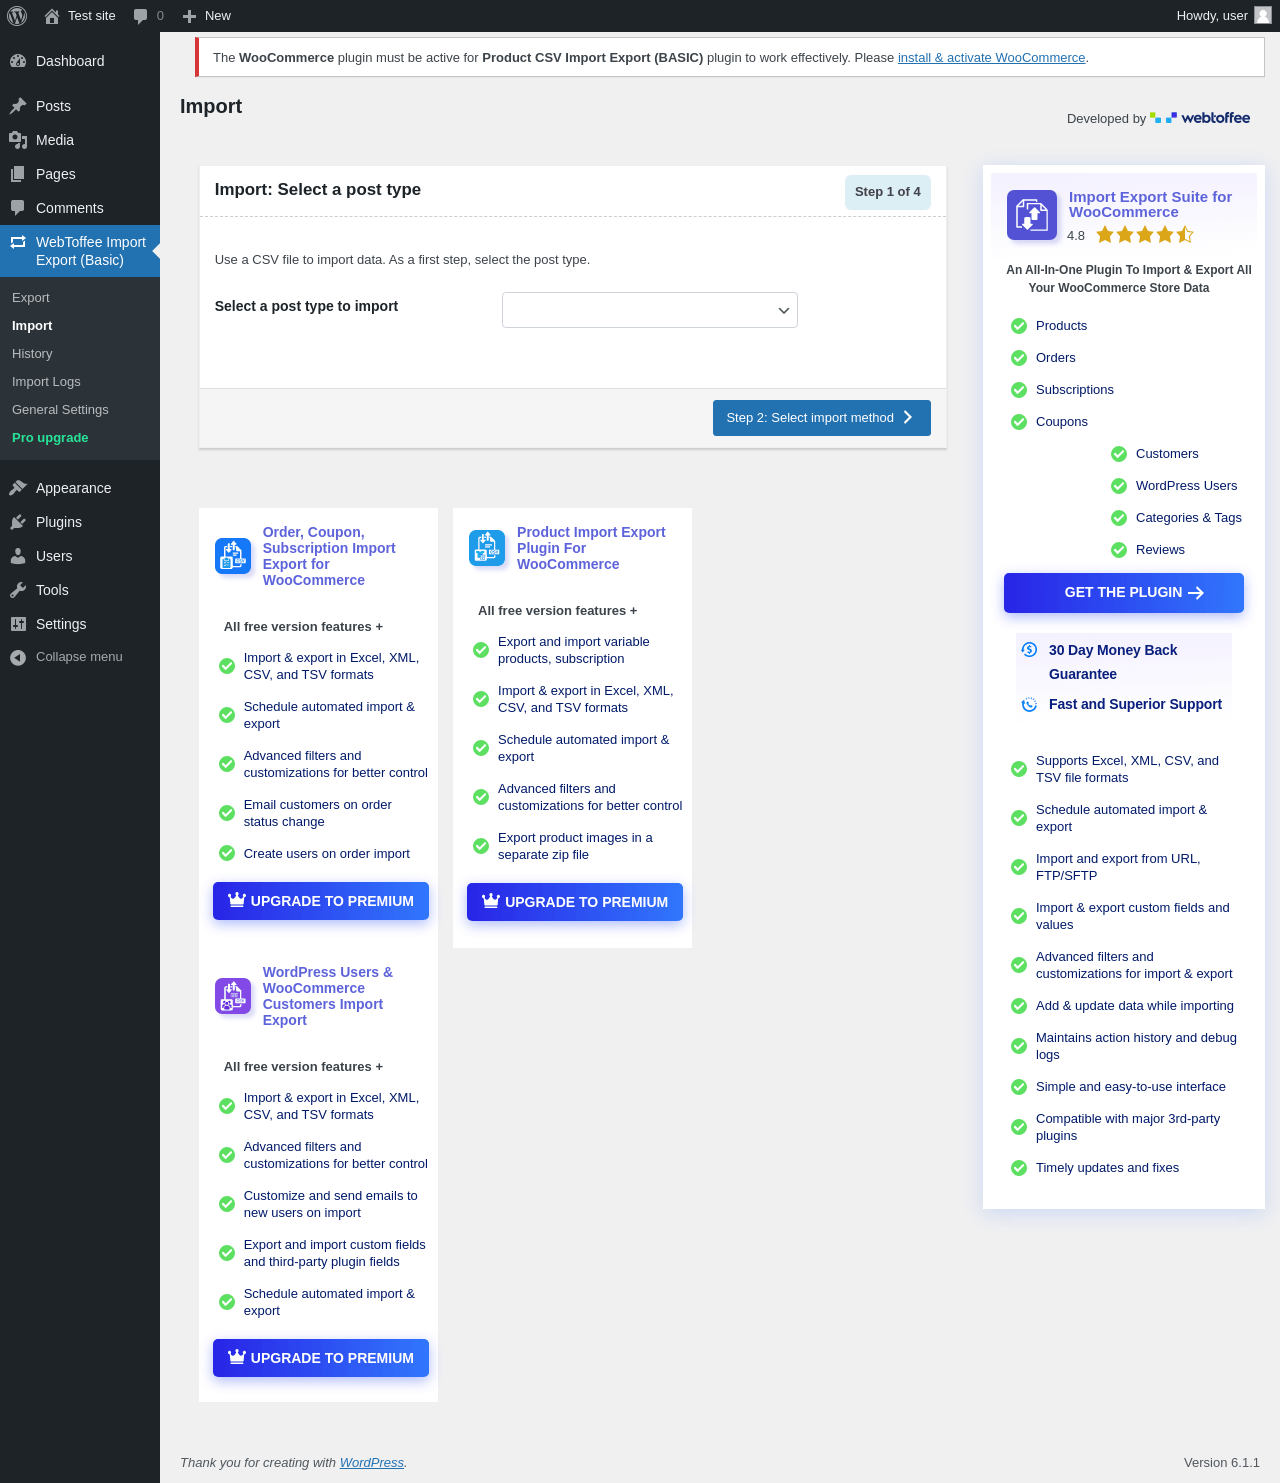Click the WebToffee Import Export arrows icon

18,242
